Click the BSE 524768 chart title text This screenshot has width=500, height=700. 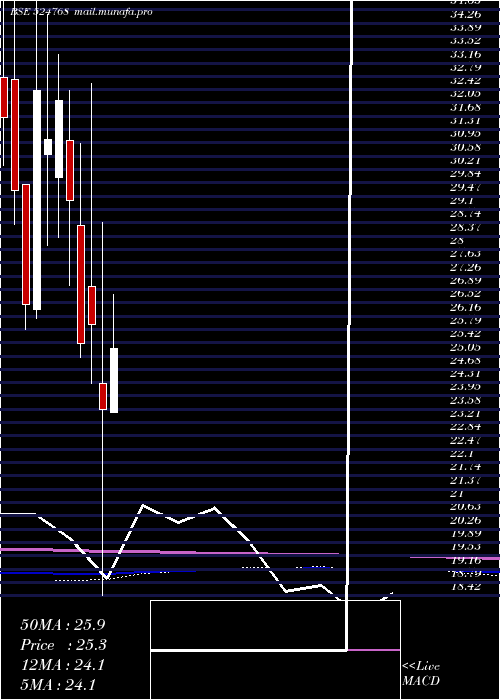tap(39, 12)
